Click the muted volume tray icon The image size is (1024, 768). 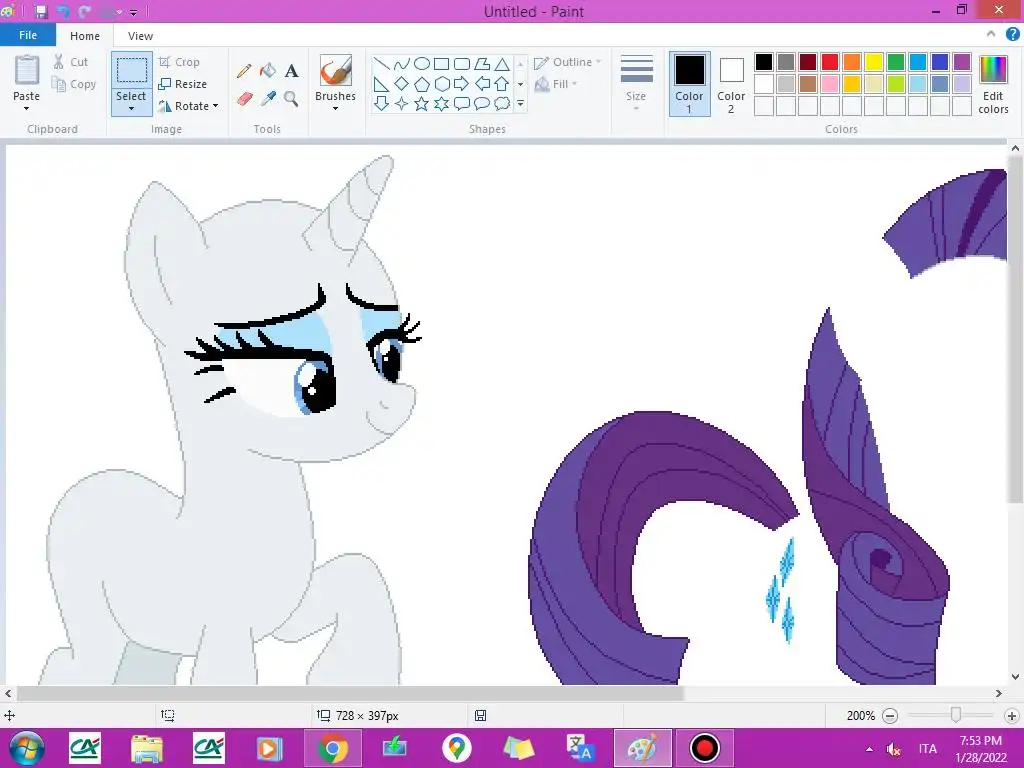click(x=894, y=749)
